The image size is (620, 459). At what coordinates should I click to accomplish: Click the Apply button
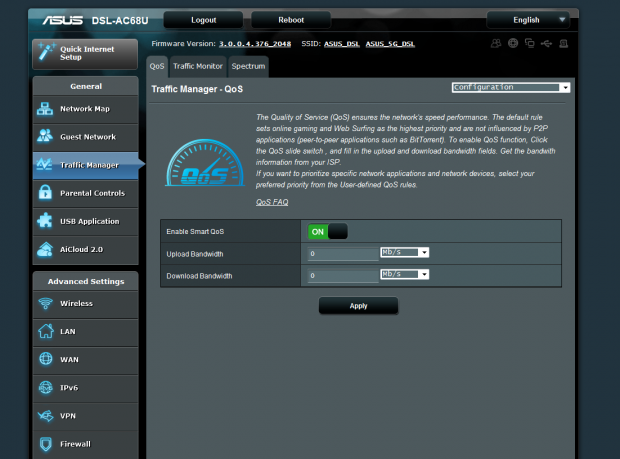358,306
